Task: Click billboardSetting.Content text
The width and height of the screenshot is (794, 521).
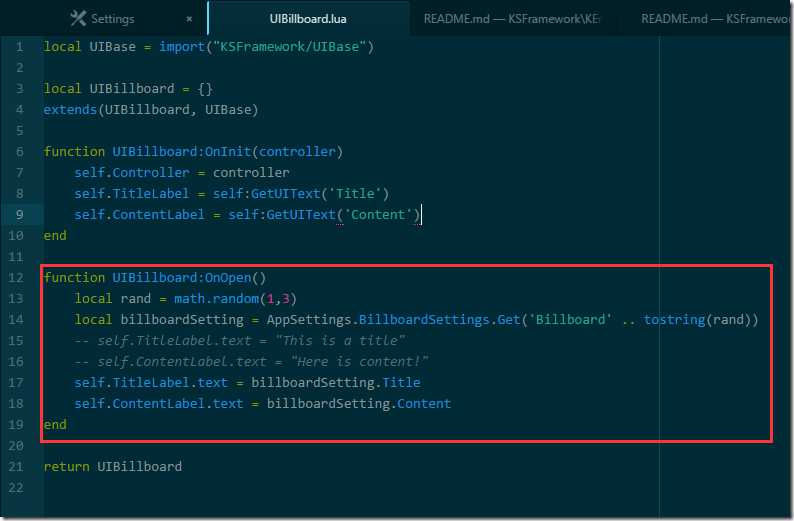Action: pyautogui.click(x=359, y=404)
